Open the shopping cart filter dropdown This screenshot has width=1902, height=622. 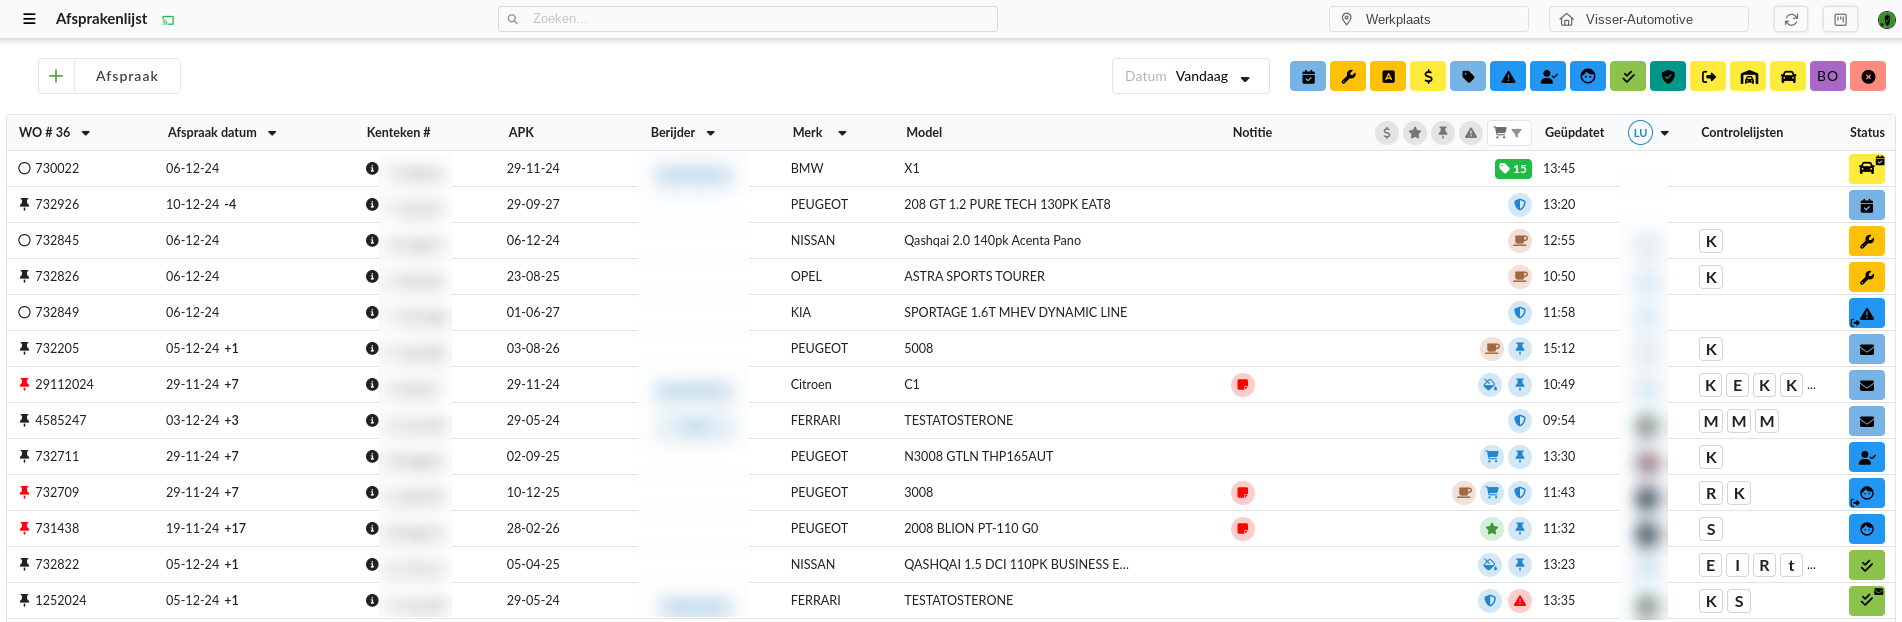(x=1506, y=133)
